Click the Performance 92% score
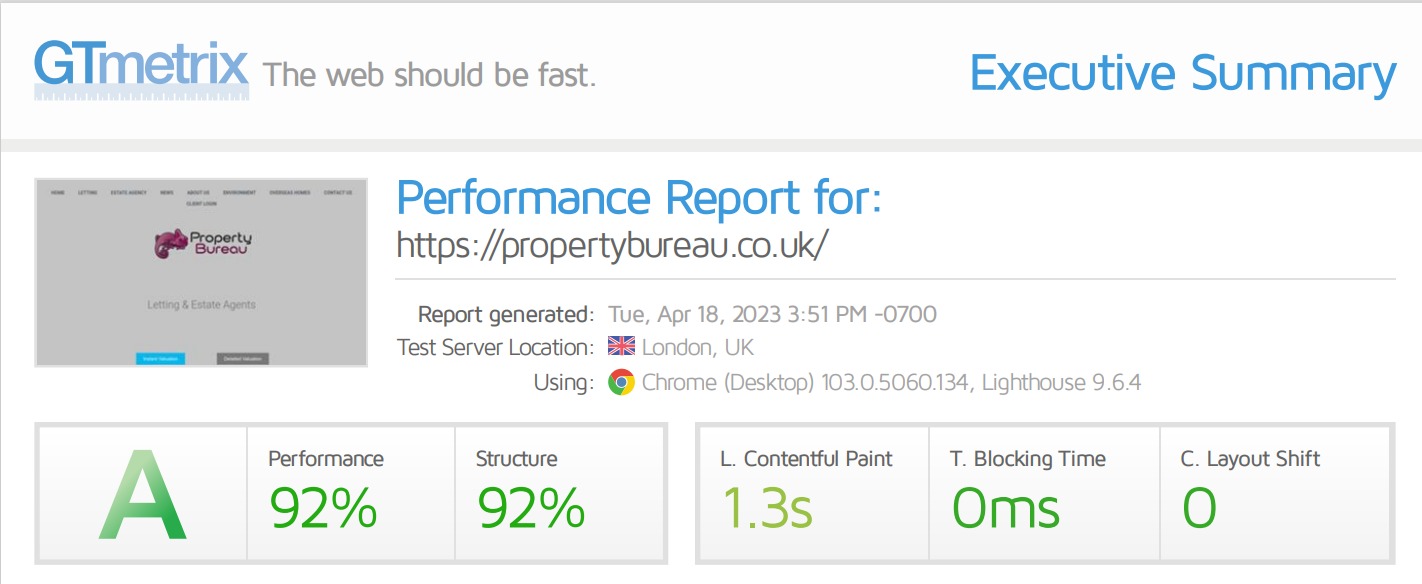Screen dimensions: 1422x584 323,507
